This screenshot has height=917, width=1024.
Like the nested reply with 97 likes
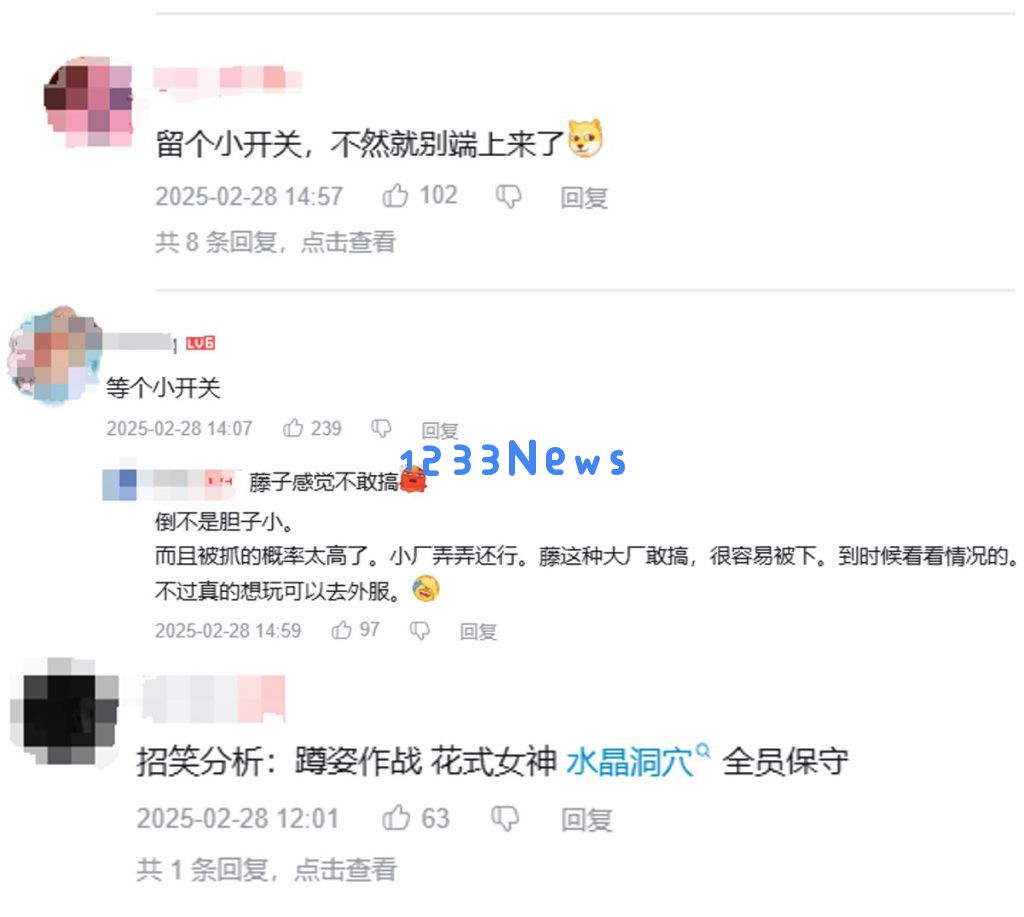coord(342,630)
